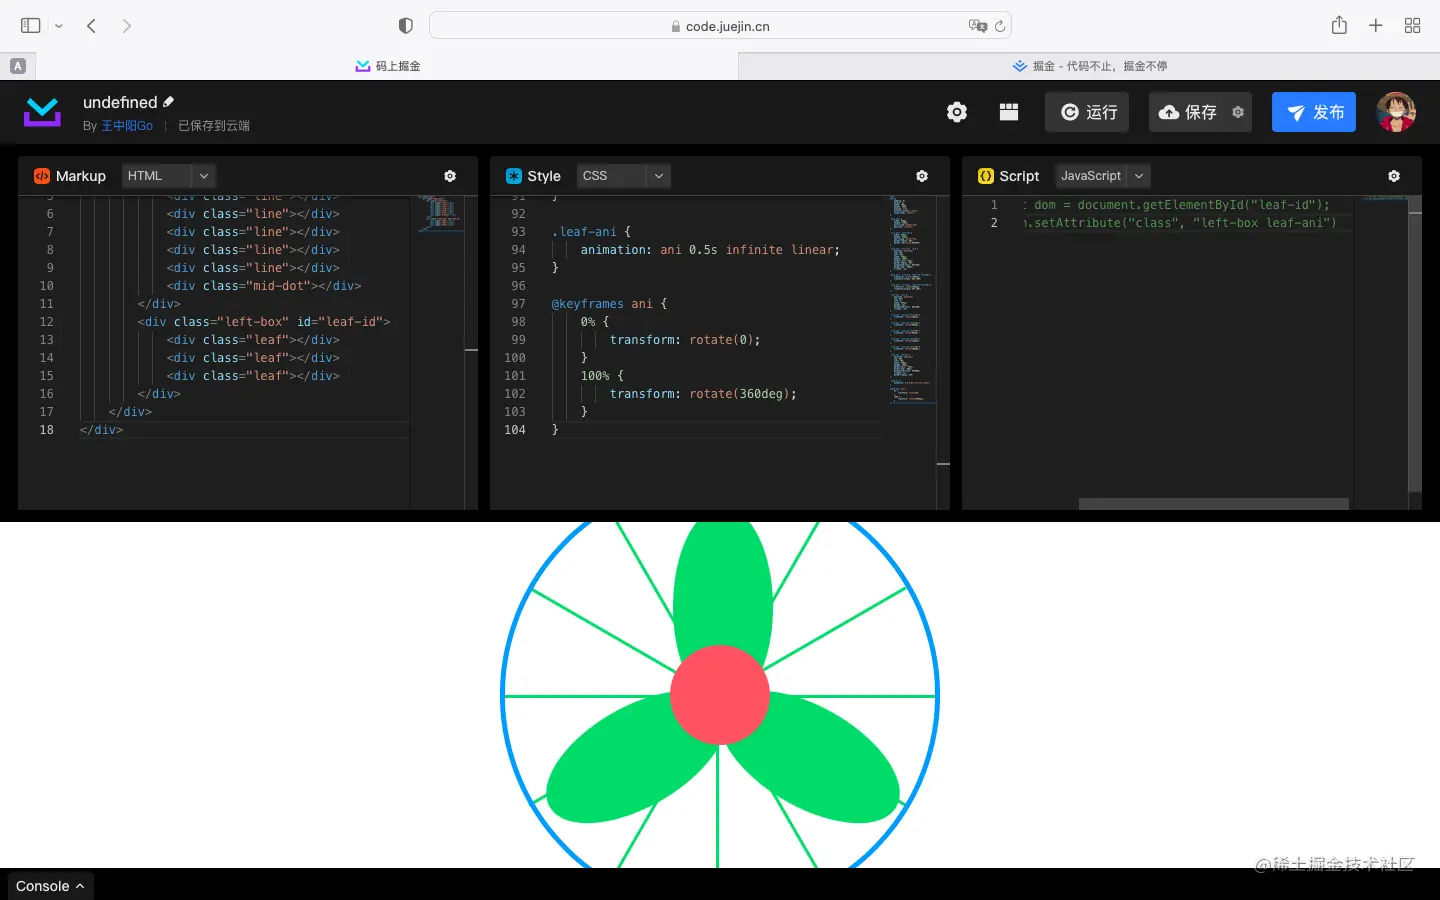Switch to the 码上掘金 tab

point(388,66)
